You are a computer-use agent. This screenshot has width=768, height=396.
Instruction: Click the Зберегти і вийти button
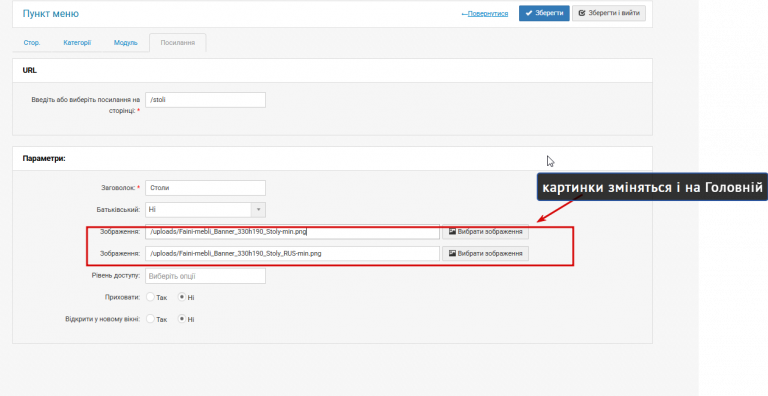(x=609, y=13)
